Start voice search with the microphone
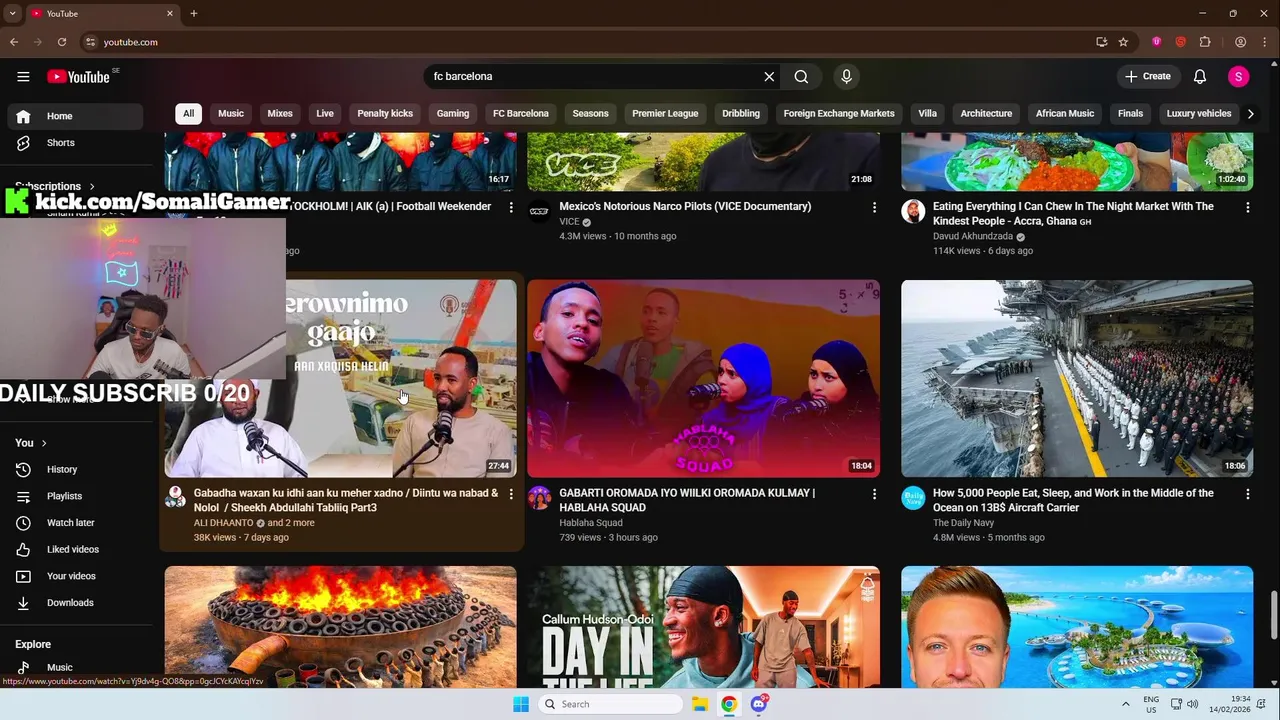Viewport: 1280px width, 720px height. tap(846, 76)
